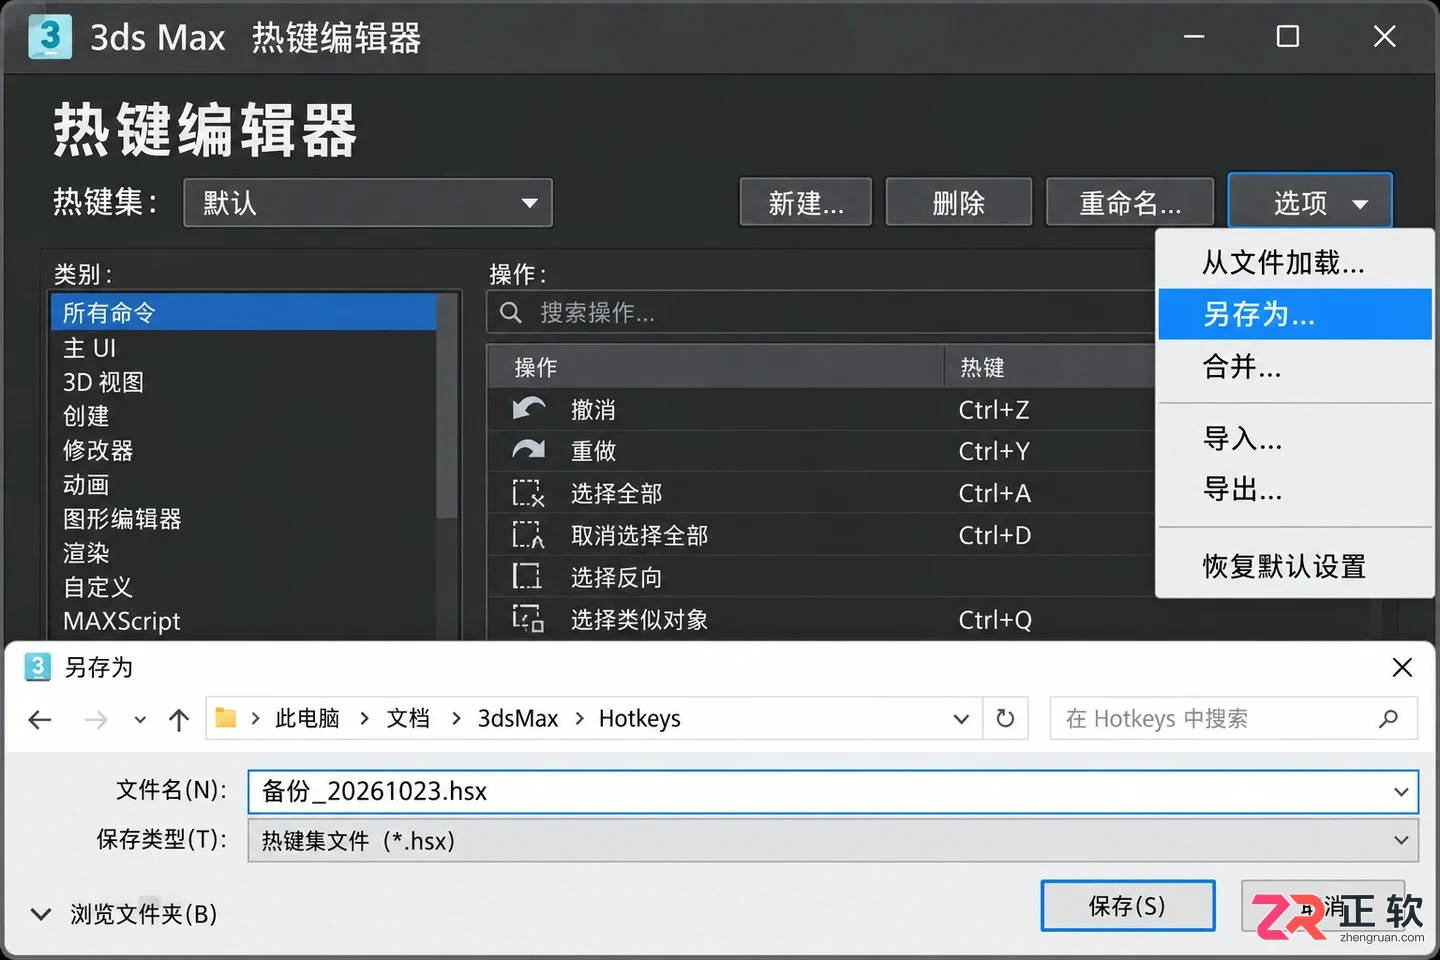Choose 另存为... in the options menu
The height and width of the screenshot is (960, 1440).
tap(1295, 314)
